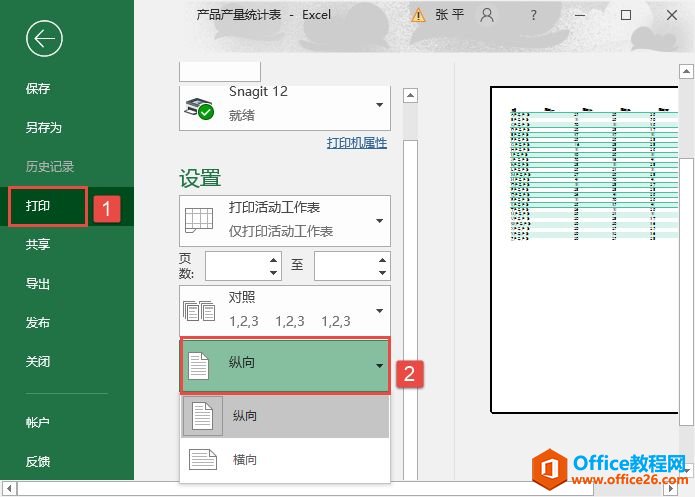This screenshot has width=695, height=497.
Task: Open the 纵向 orientation dropdown
Action: pos(285,366)
